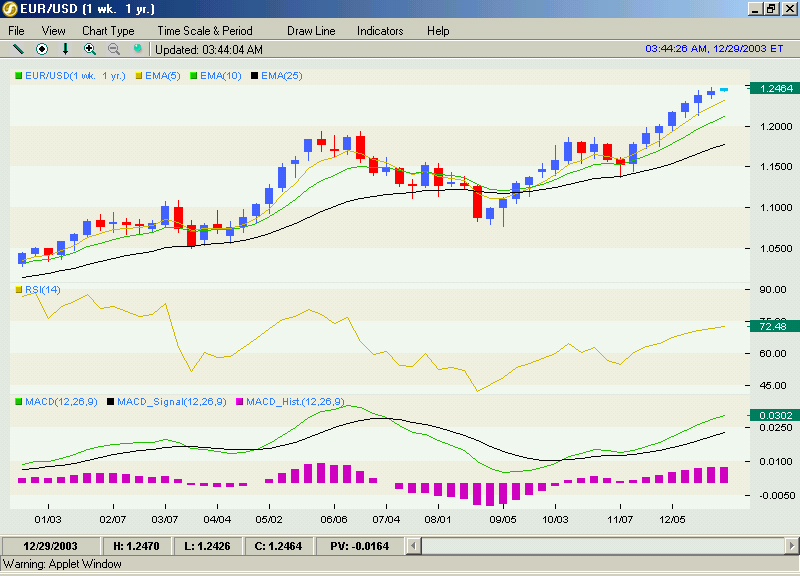The height and width of the screenshot is (576, 800).
Task: Click the MACD_Hist.(12,26,9) legend label
Action: 295,402
